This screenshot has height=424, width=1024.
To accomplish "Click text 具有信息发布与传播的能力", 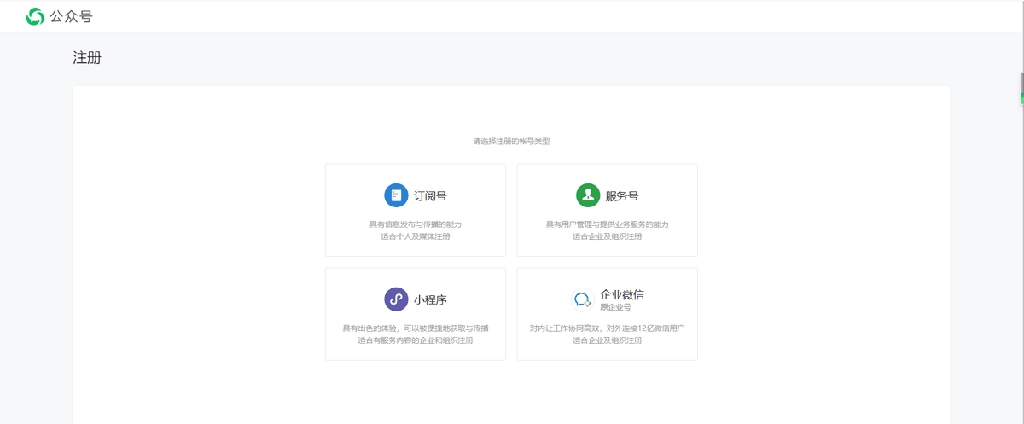I will [415, 224].
